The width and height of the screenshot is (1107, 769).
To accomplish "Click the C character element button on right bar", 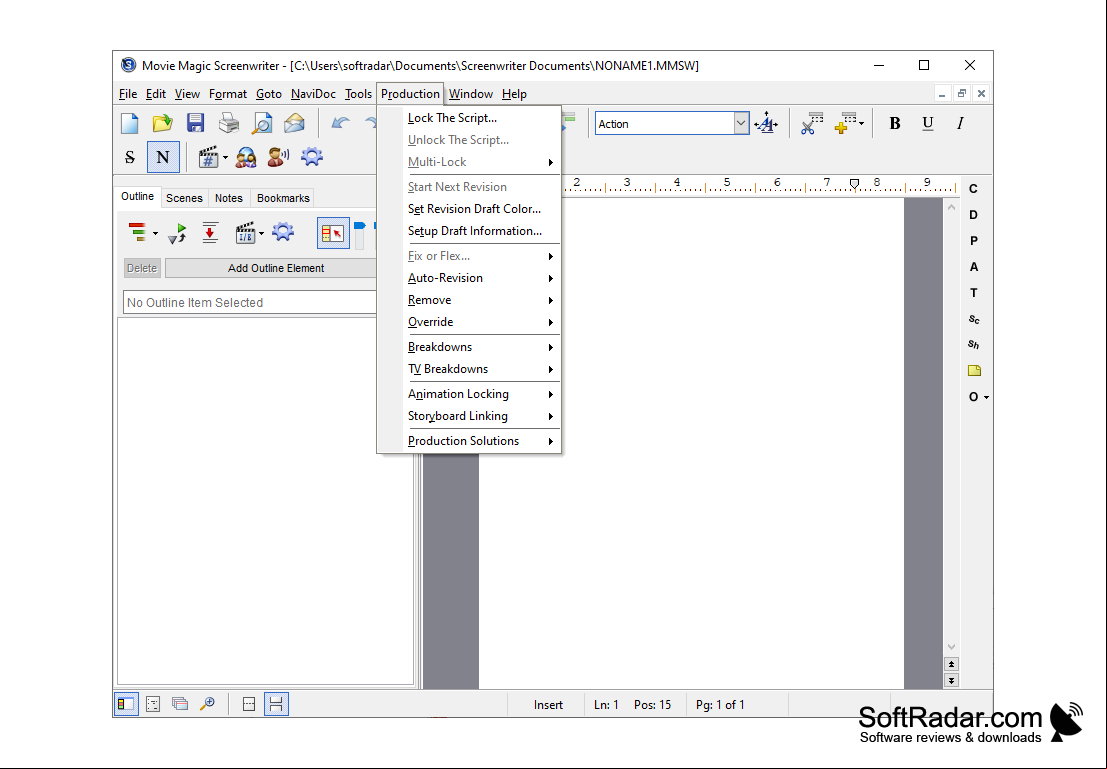I will tap(974, 189).
